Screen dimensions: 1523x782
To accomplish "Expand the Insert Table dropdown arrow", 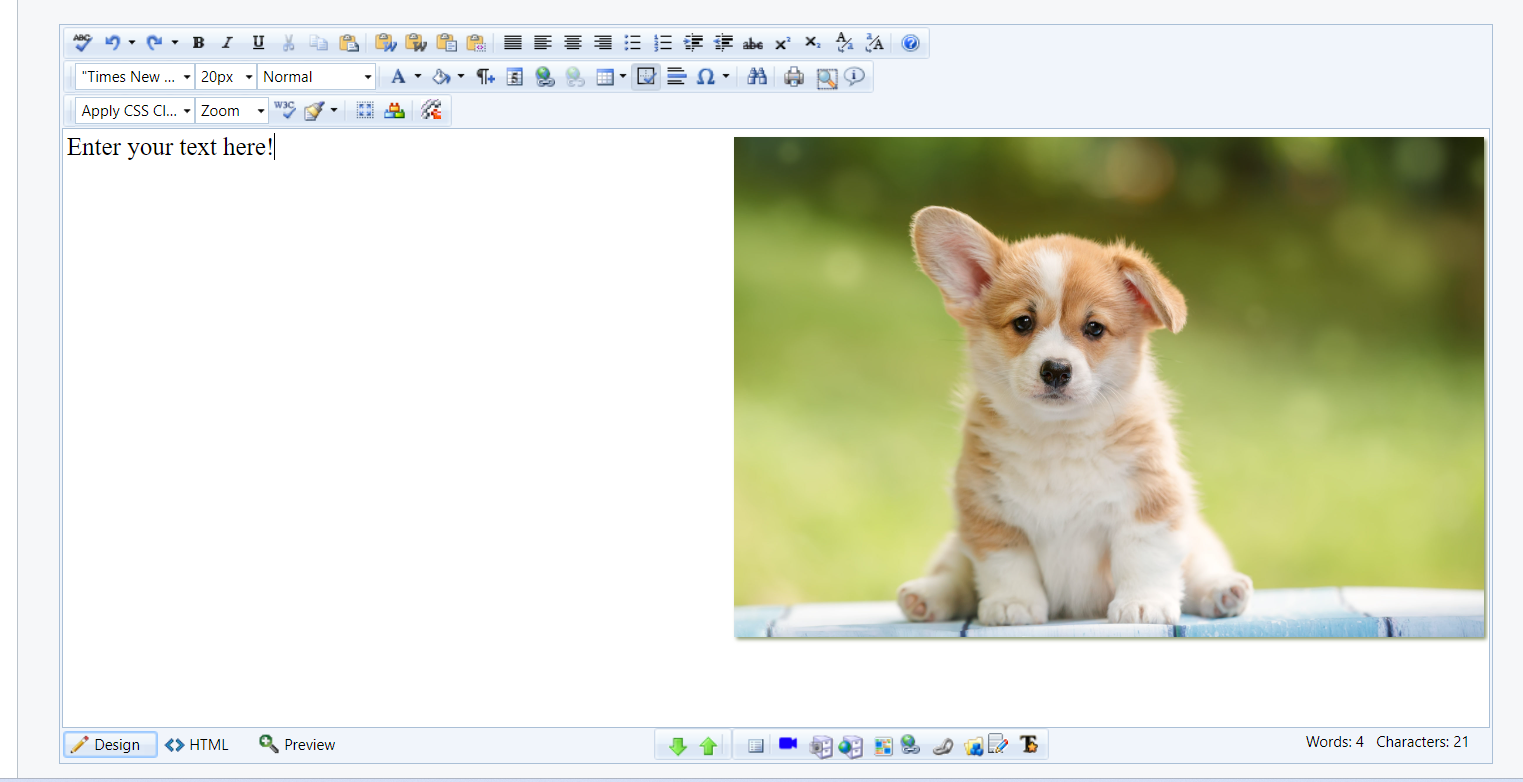I will 623,77.
